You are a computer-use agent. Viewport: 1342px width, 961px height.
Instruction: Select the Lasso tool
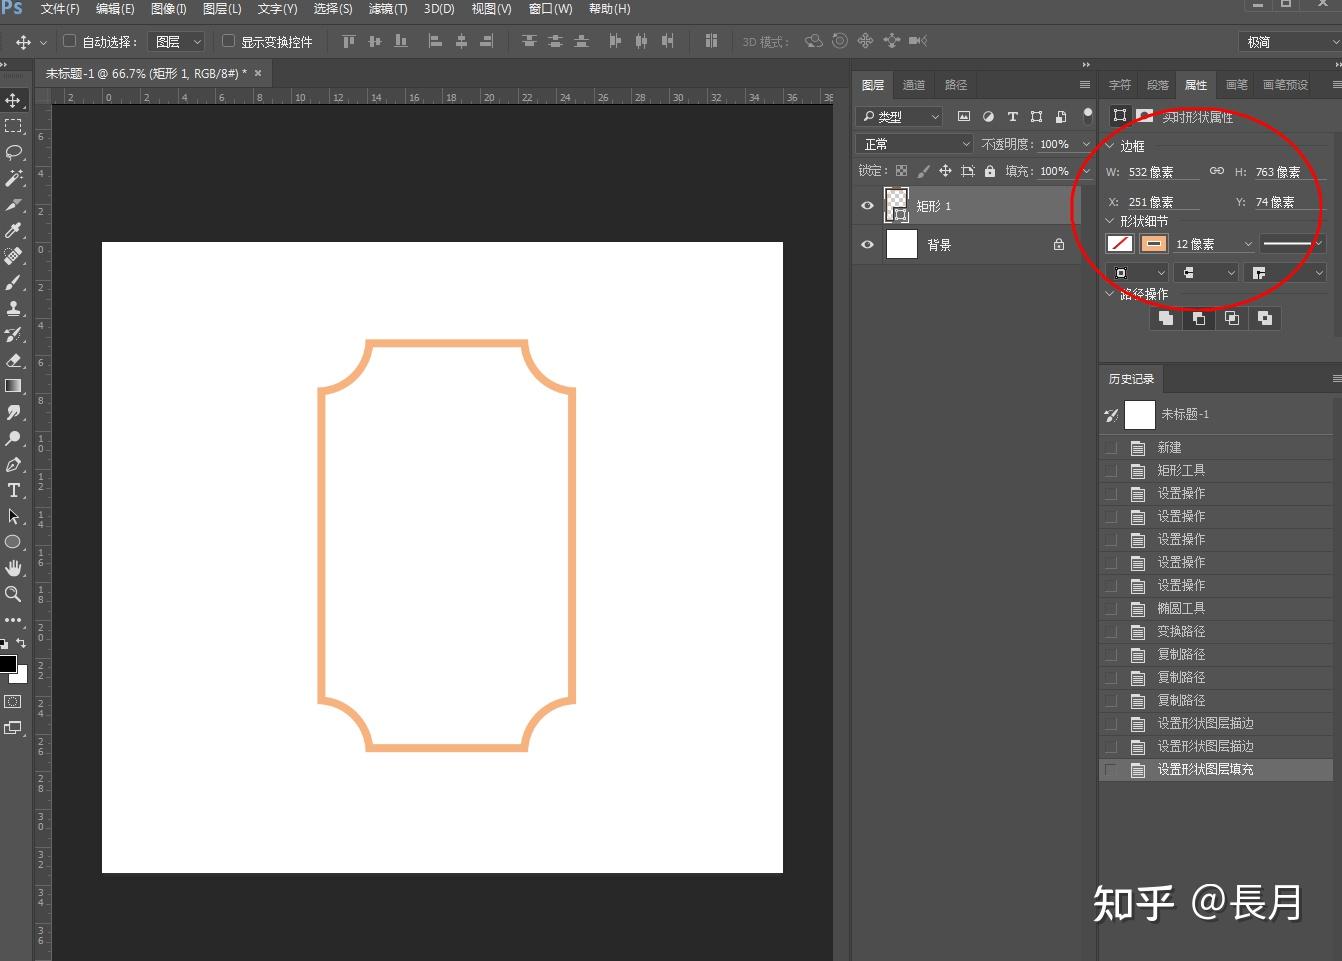[14, 152]
